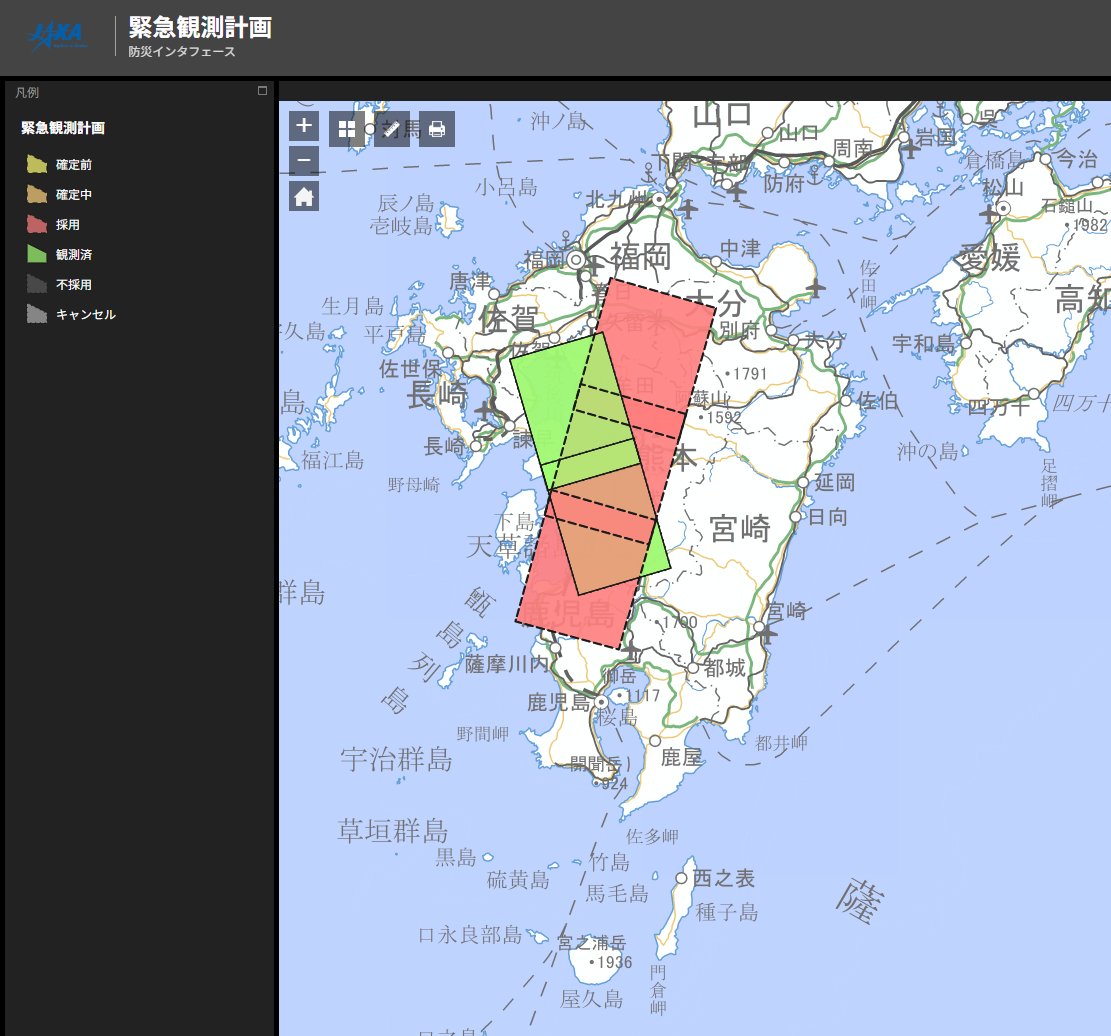The width and height of the screenshot is (1111, 1036).
Task: Collapse the 凡例 legend panel
Action: [x=262, y=91]
